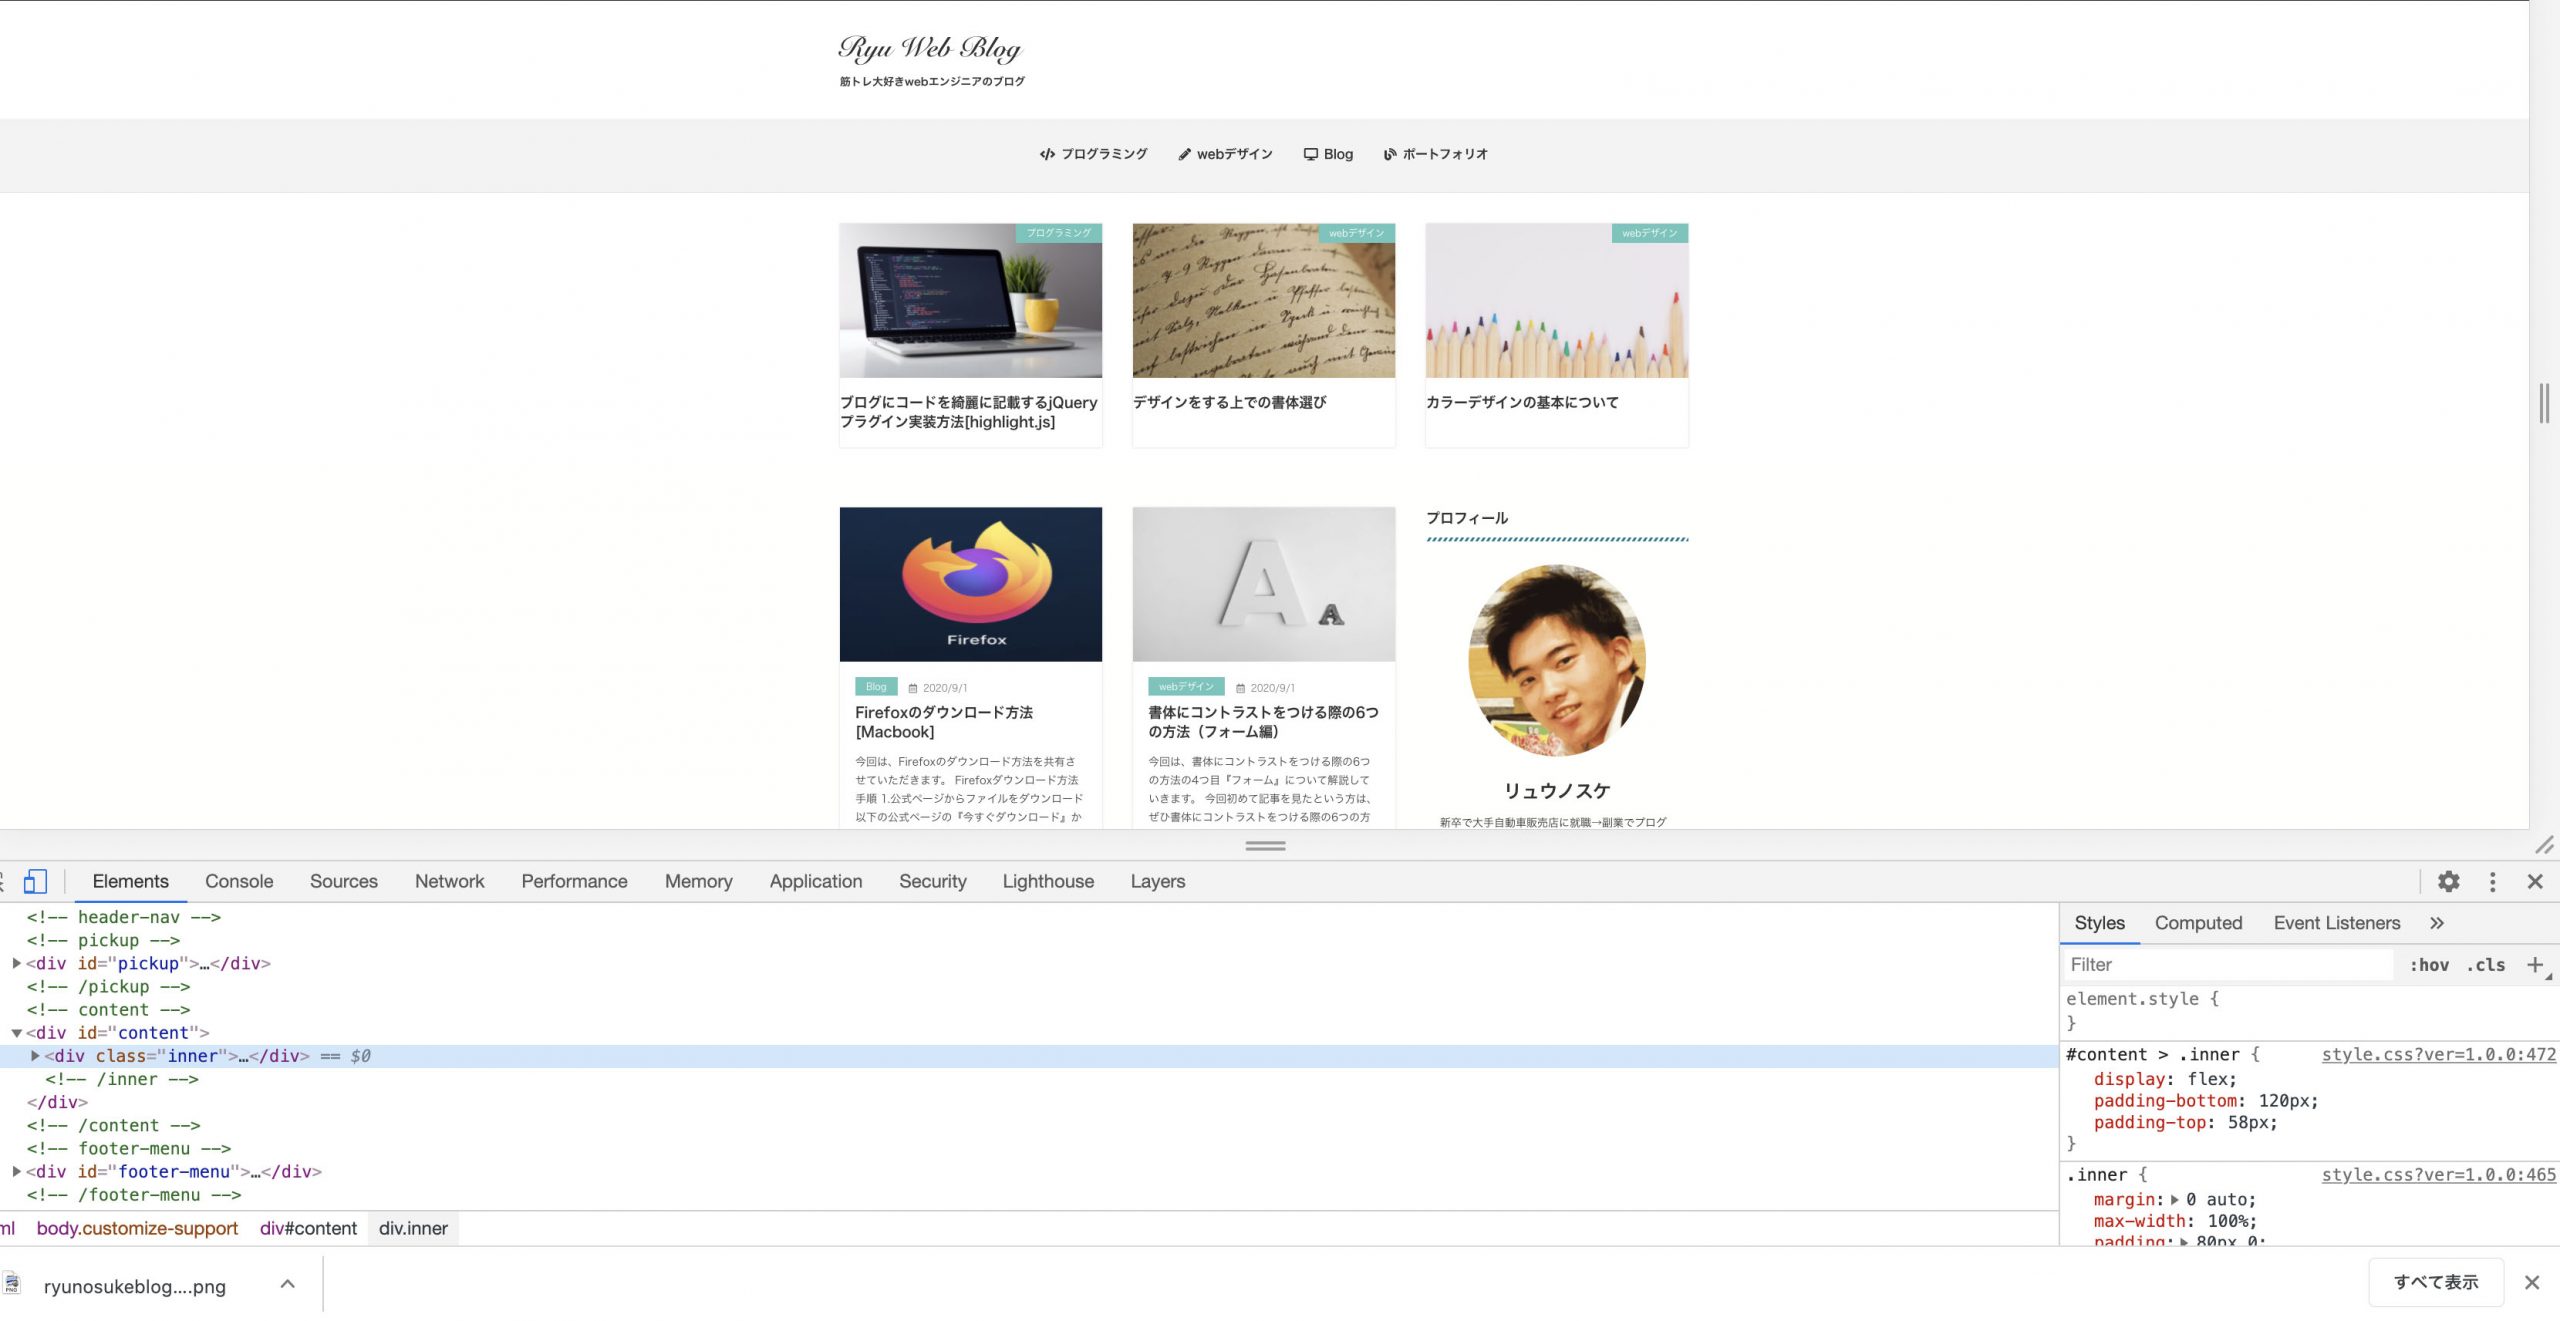Toggle the .cls class editor
2560x1321 pixels.
point(2486,965)
